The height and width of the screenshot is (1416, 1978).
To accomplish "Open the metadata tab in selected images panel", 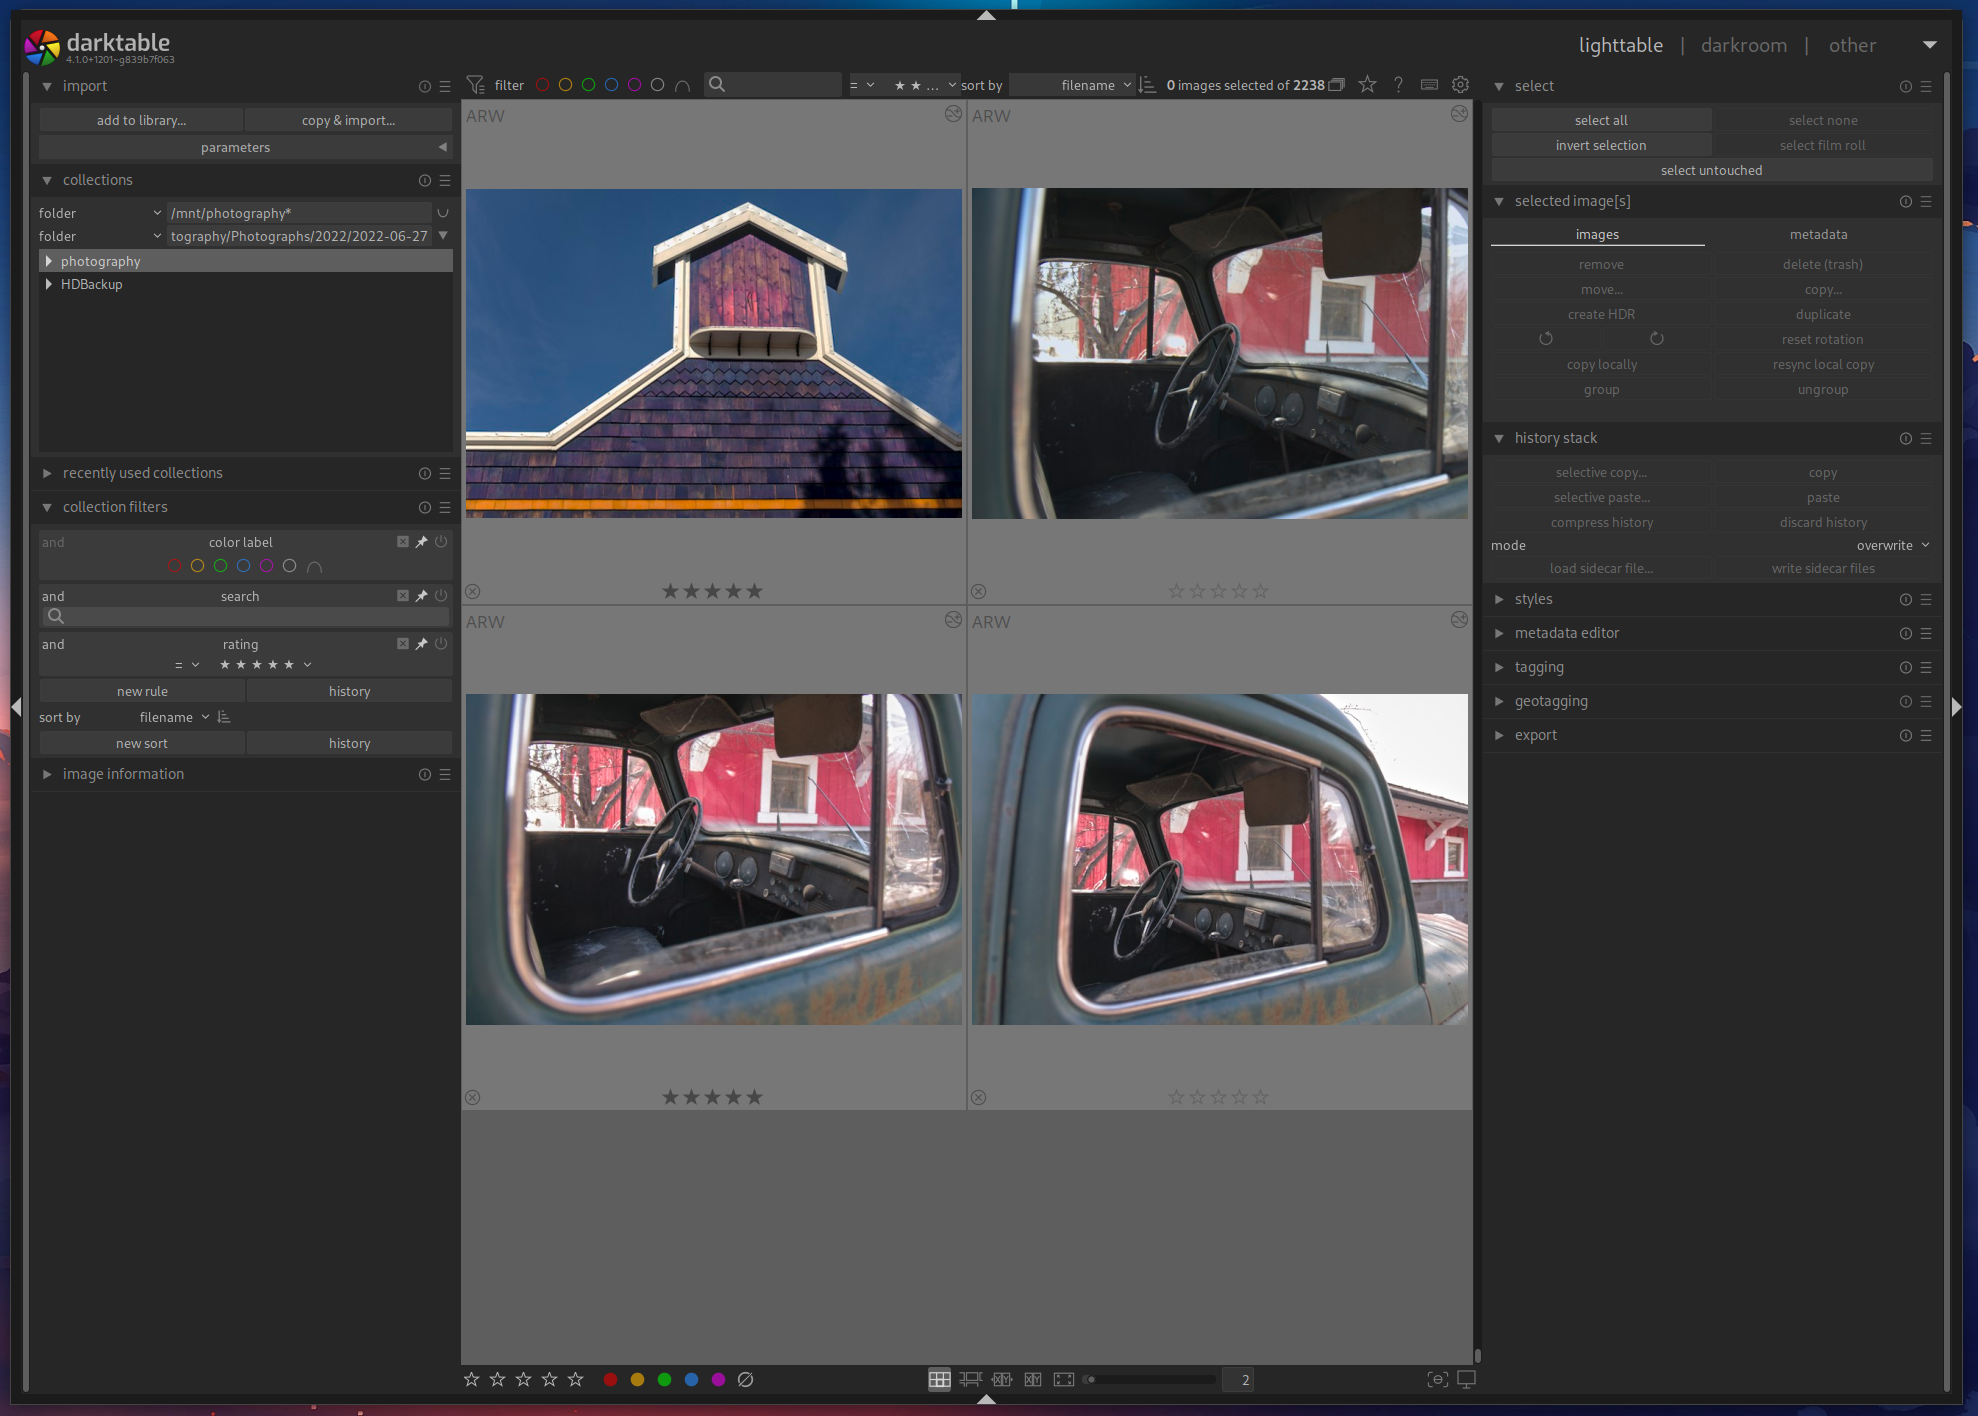I will click(1819, 234).
